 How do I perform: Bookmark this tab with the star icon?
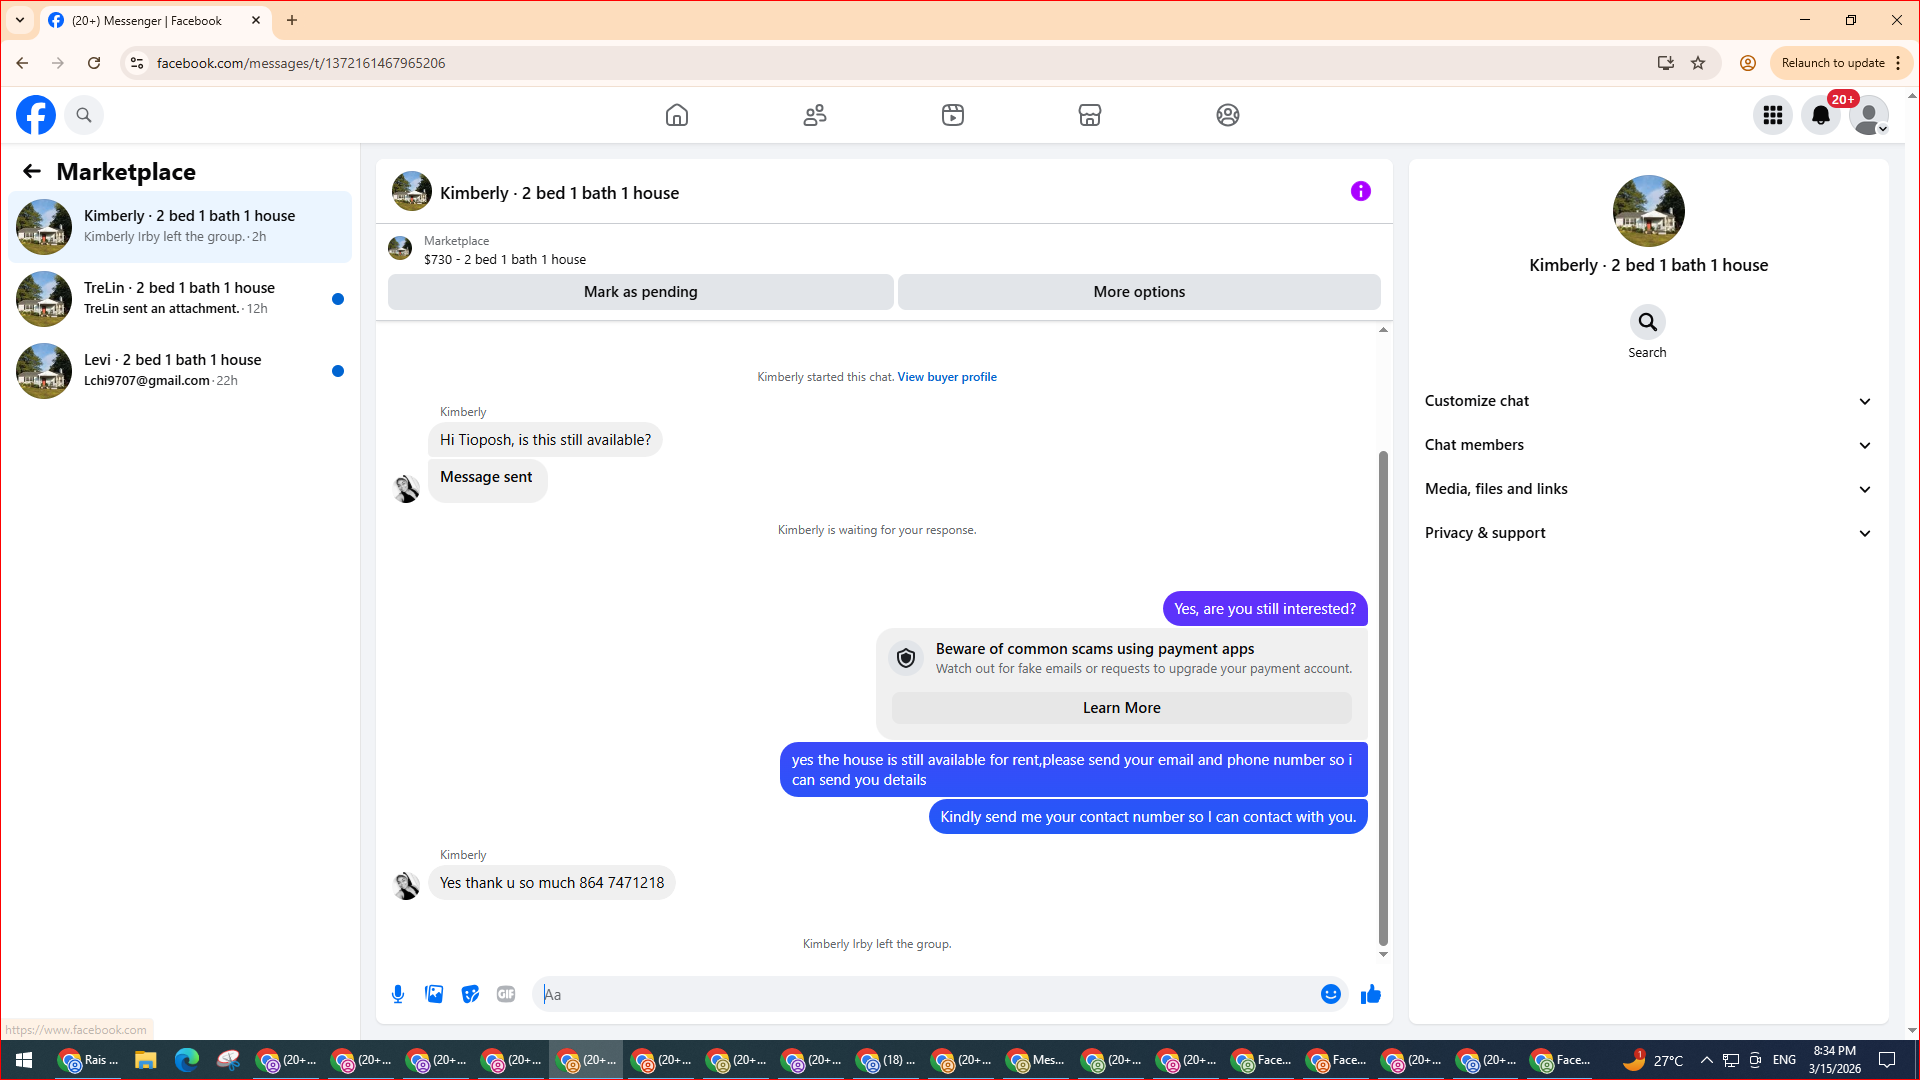[x=1698, y=63]
